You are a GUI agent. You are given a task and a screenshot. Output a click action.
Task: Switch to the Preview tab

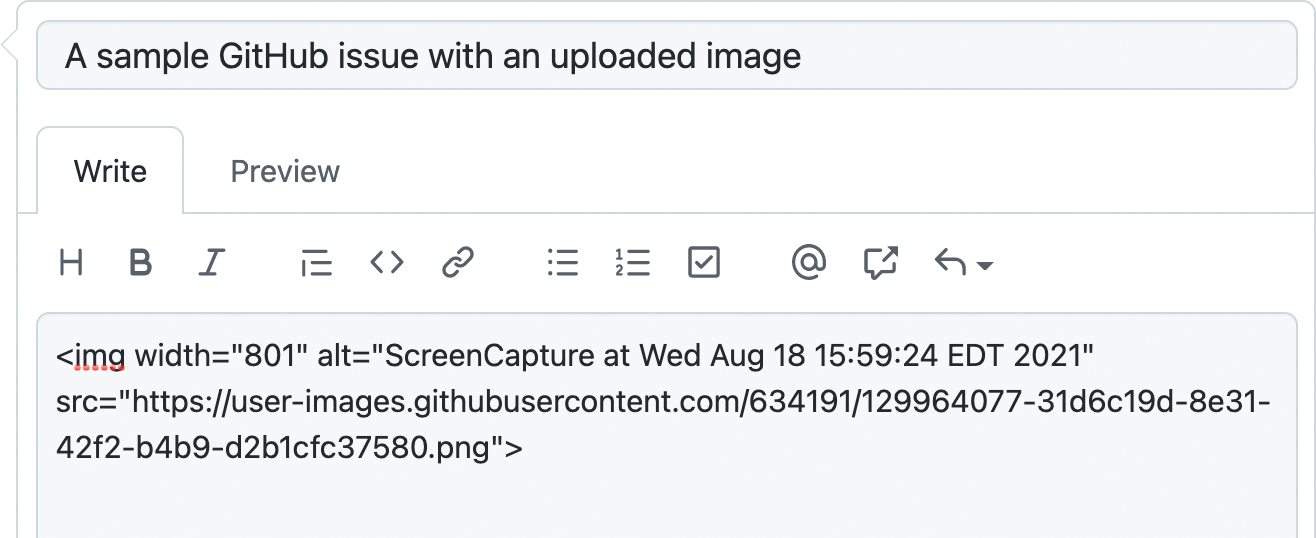(285, 171)
